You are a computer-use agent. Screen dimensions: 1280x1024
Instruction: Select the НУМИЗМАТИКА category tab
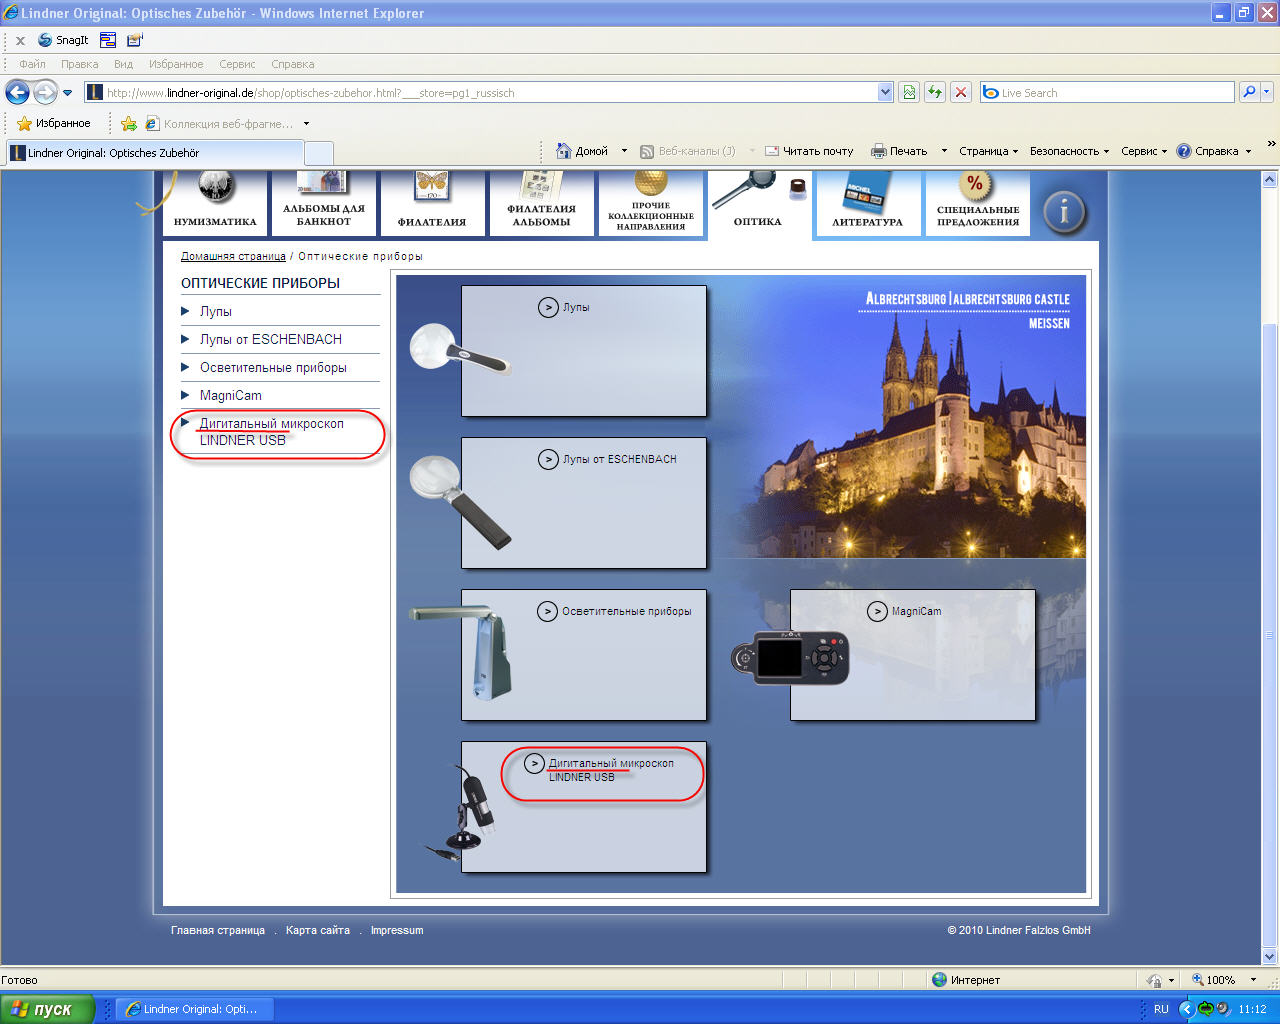(215, 204)
